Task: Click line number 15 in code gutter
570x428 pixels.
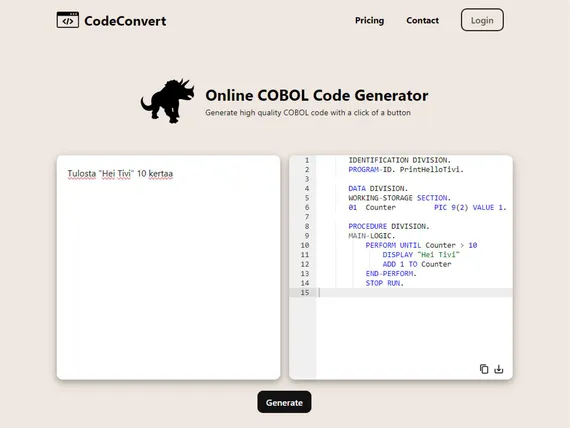Action: click(305, 292)
